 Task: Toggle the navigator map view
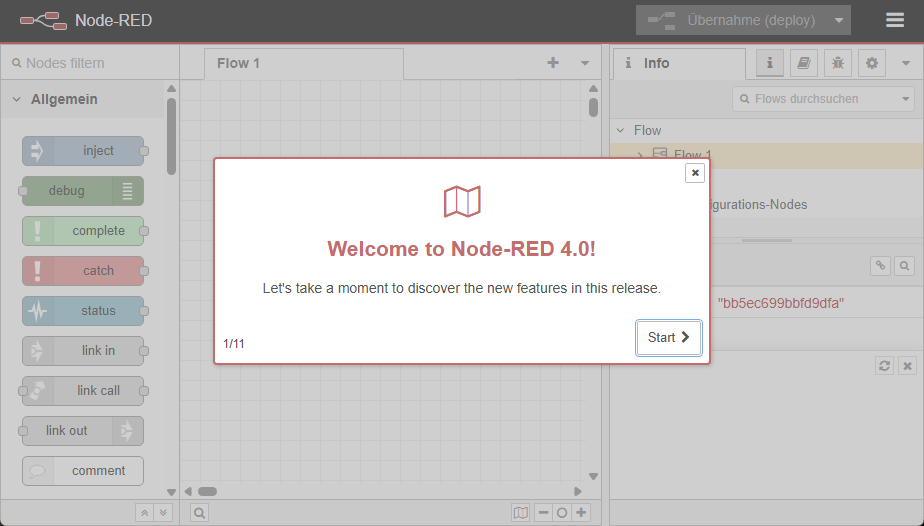[x=520, y=513]
